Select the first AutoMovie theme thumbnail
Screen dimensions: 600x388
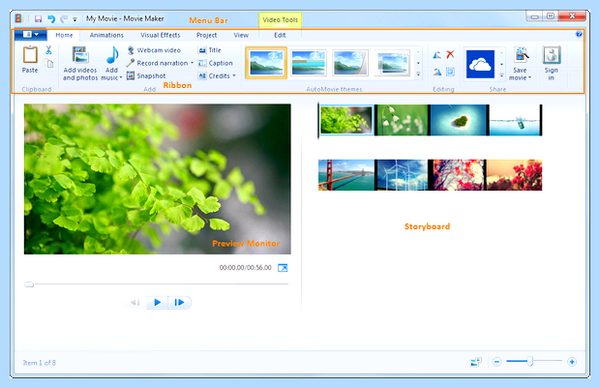point(266,63)
